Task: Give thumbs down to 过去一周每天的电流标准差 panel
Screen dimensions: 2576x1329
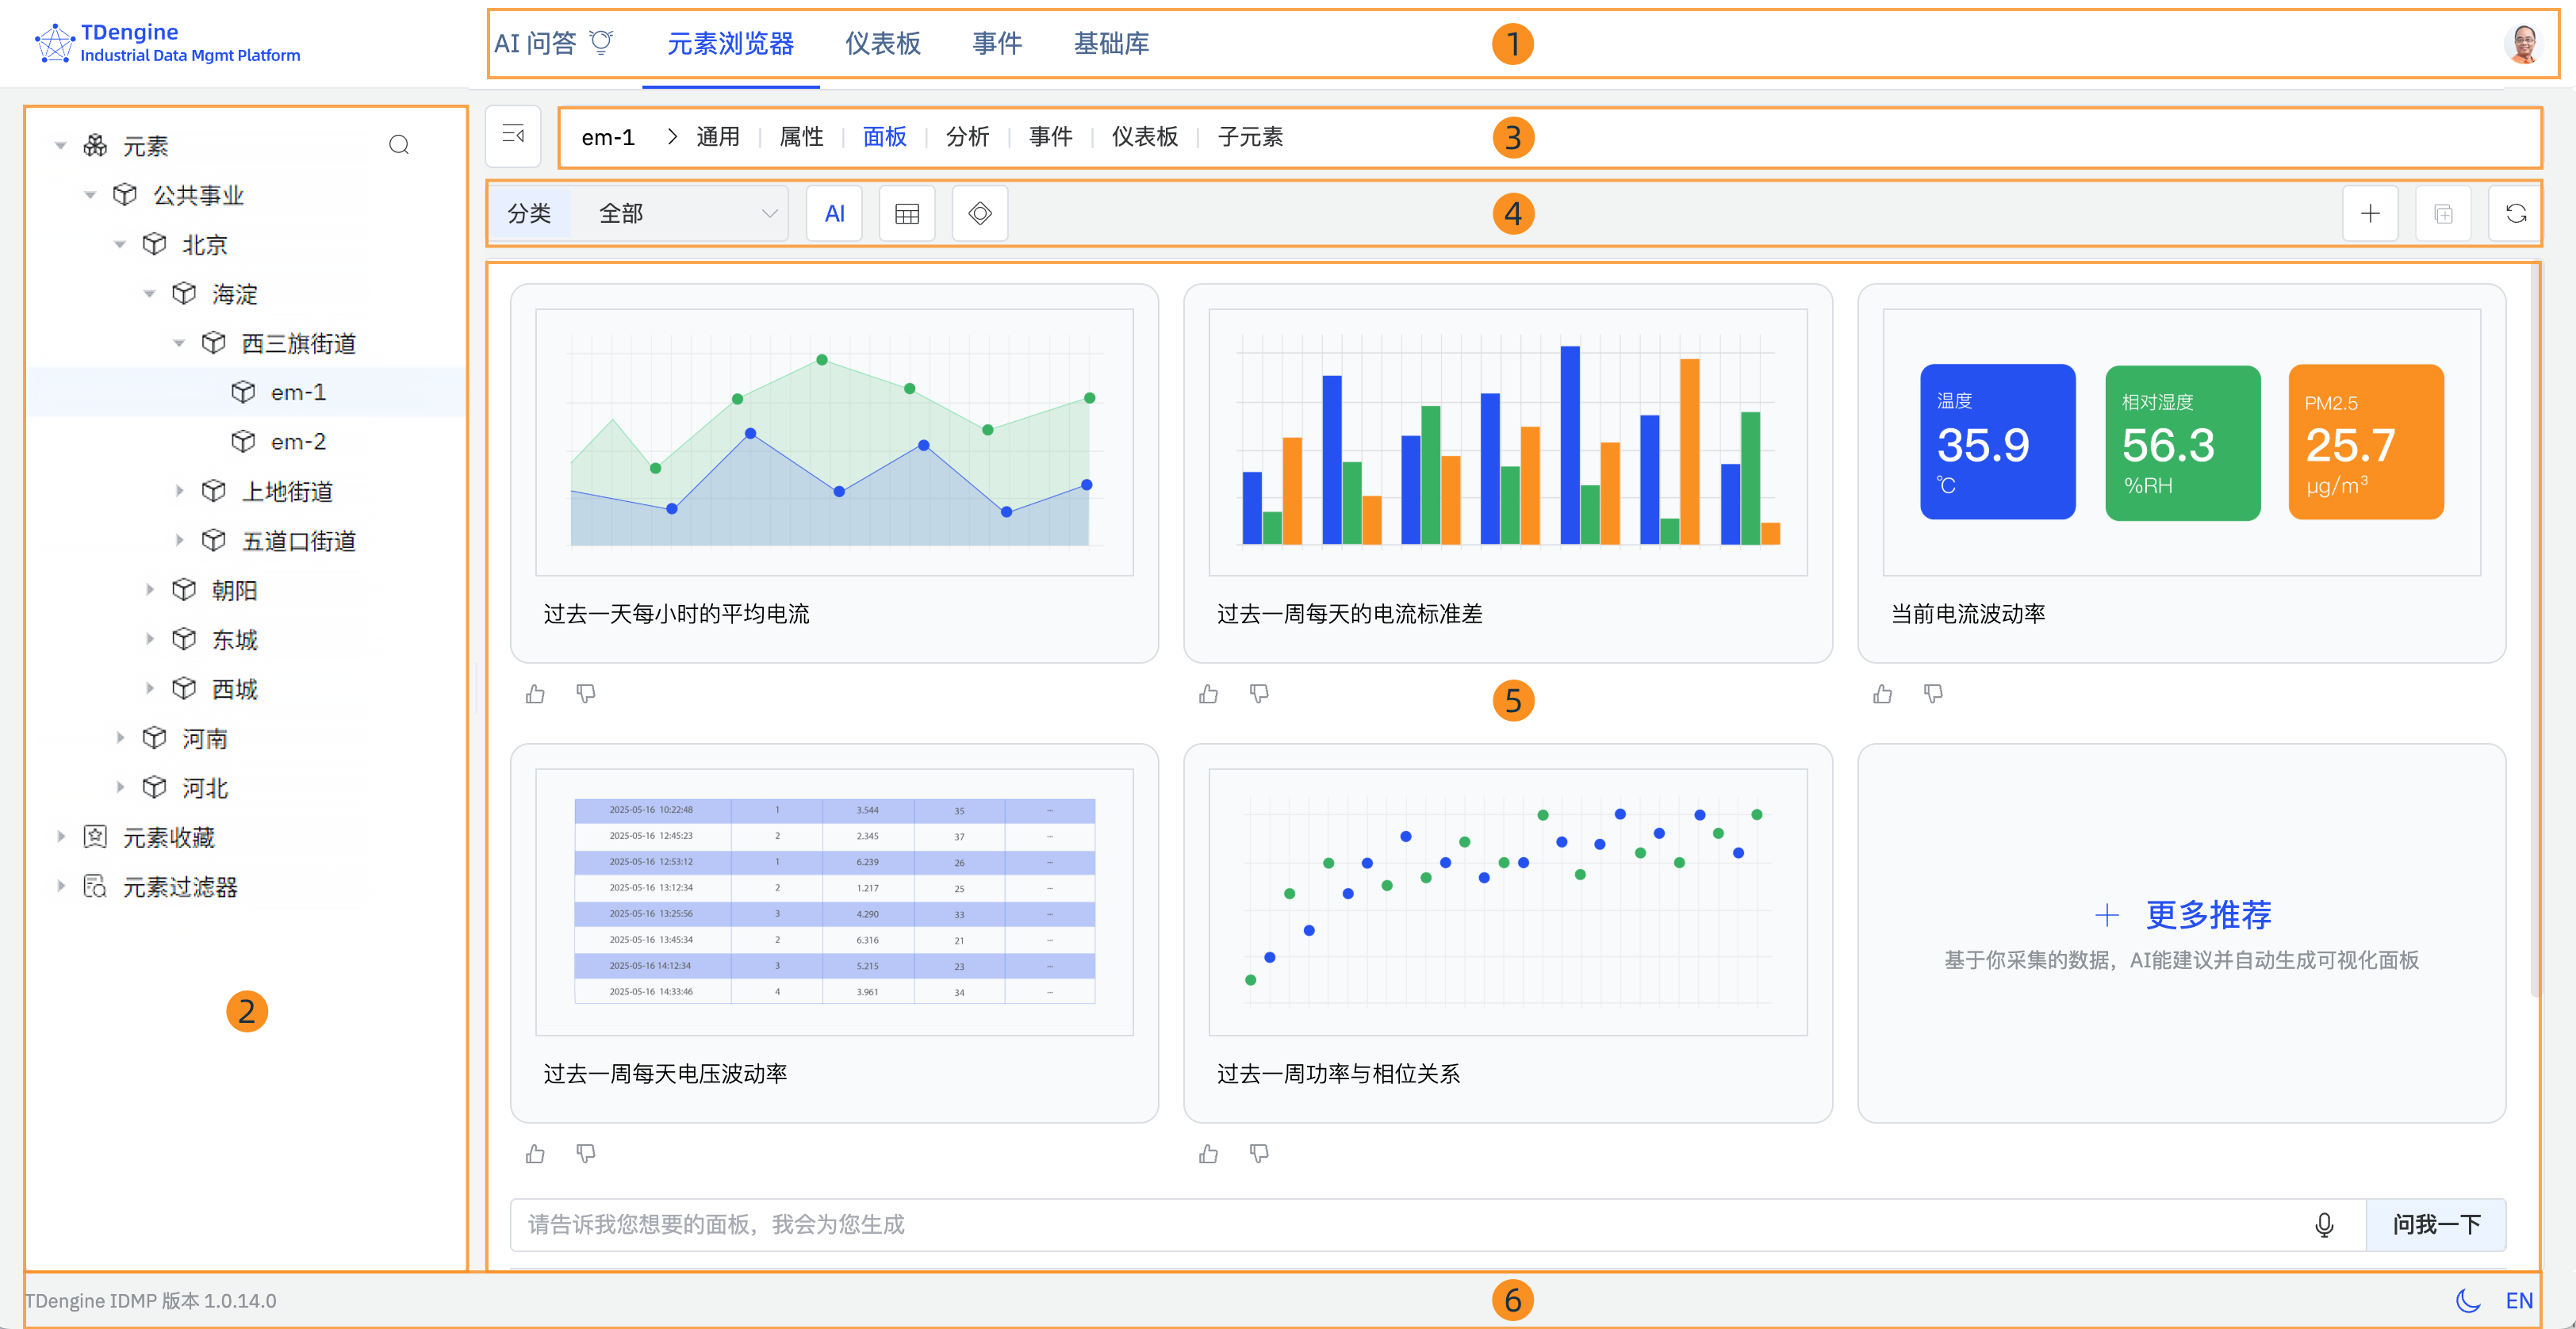Action: click(x=1259, y=693)
